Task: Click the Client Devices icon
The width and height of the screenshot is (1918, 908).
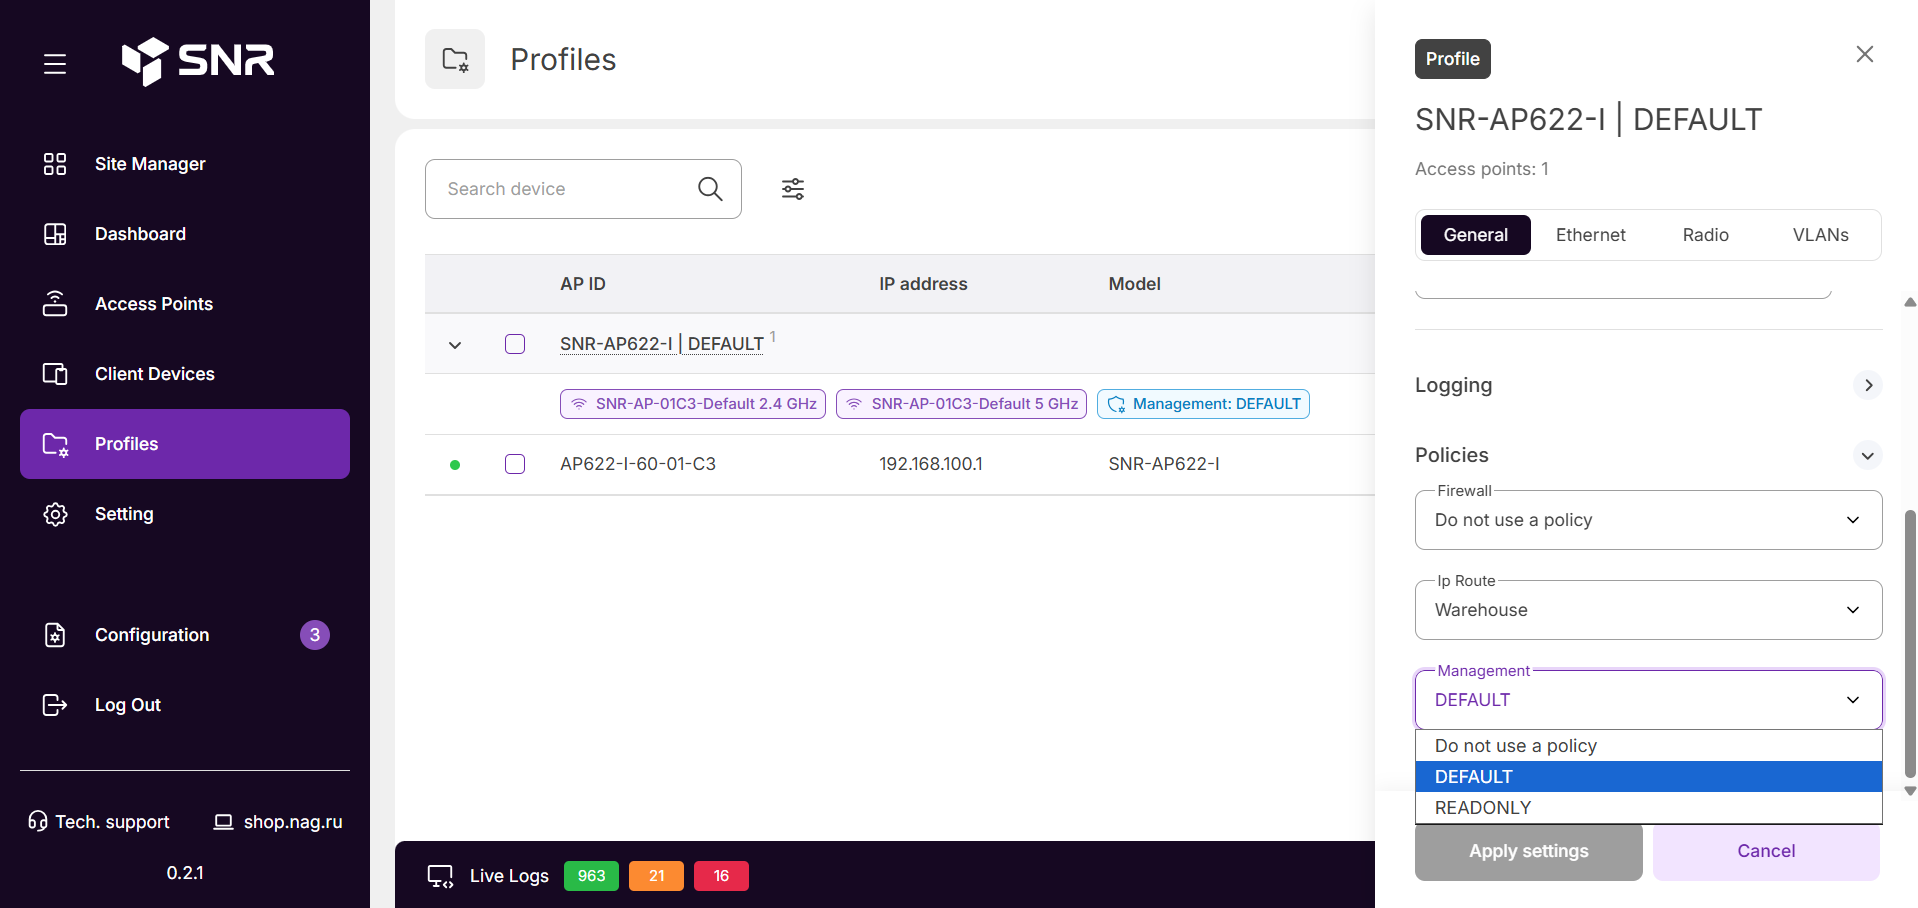Action: [55, 374]
